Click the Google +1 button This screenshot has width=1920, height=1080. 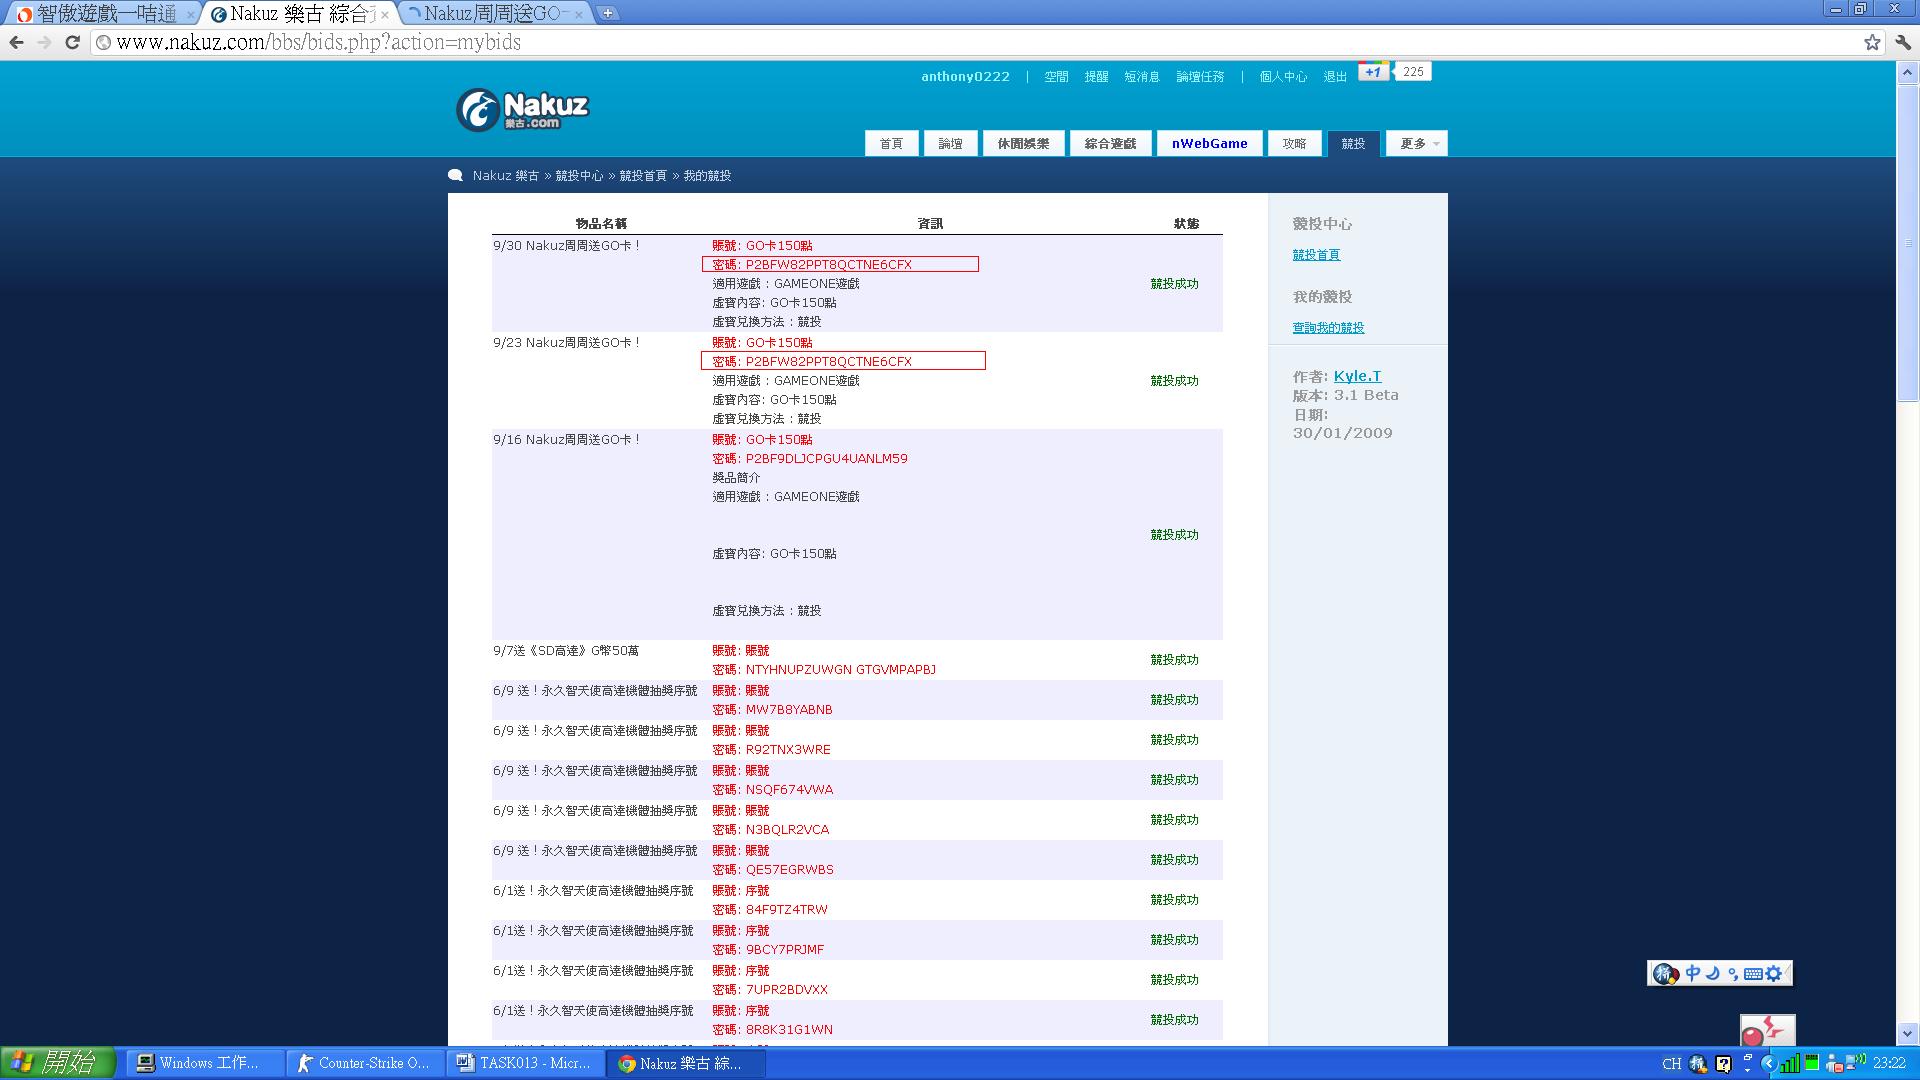pyautogui.click(x=1373, y=72)
